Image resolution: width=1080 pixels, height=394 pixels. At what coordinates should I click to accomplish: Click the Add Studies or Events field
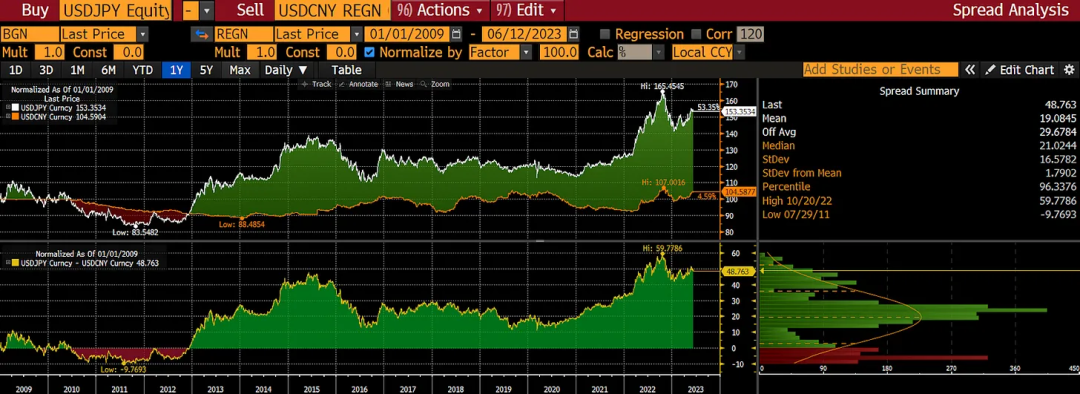tap(880, 70)
